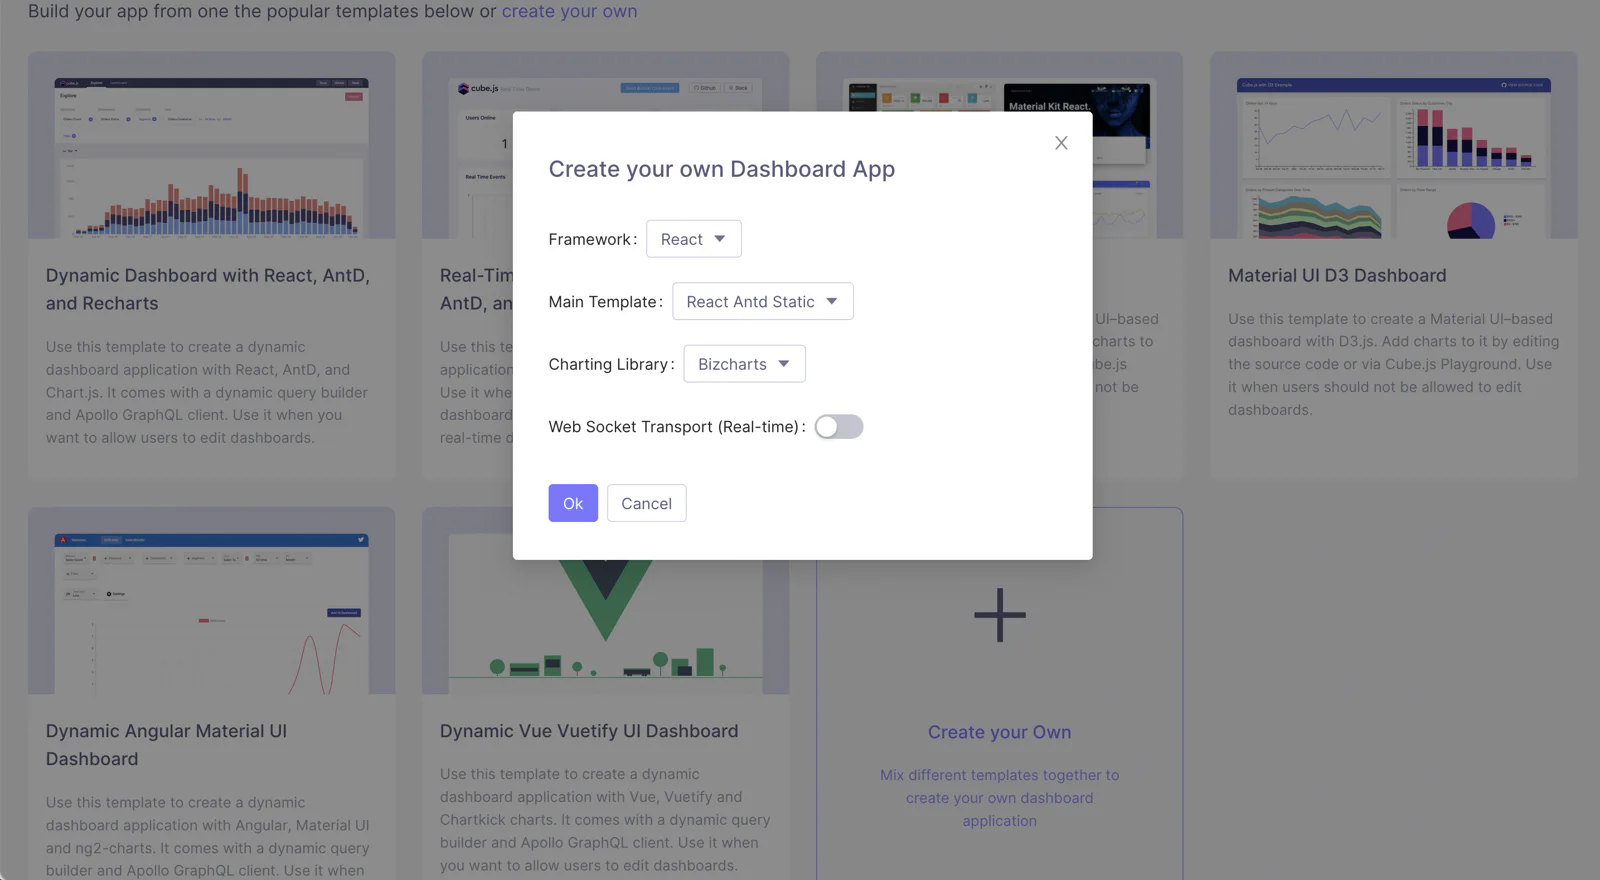Click the 'Framework:' label
Image resolution: width=1600 pixels, height=880 pixels.
coord(592,239)
